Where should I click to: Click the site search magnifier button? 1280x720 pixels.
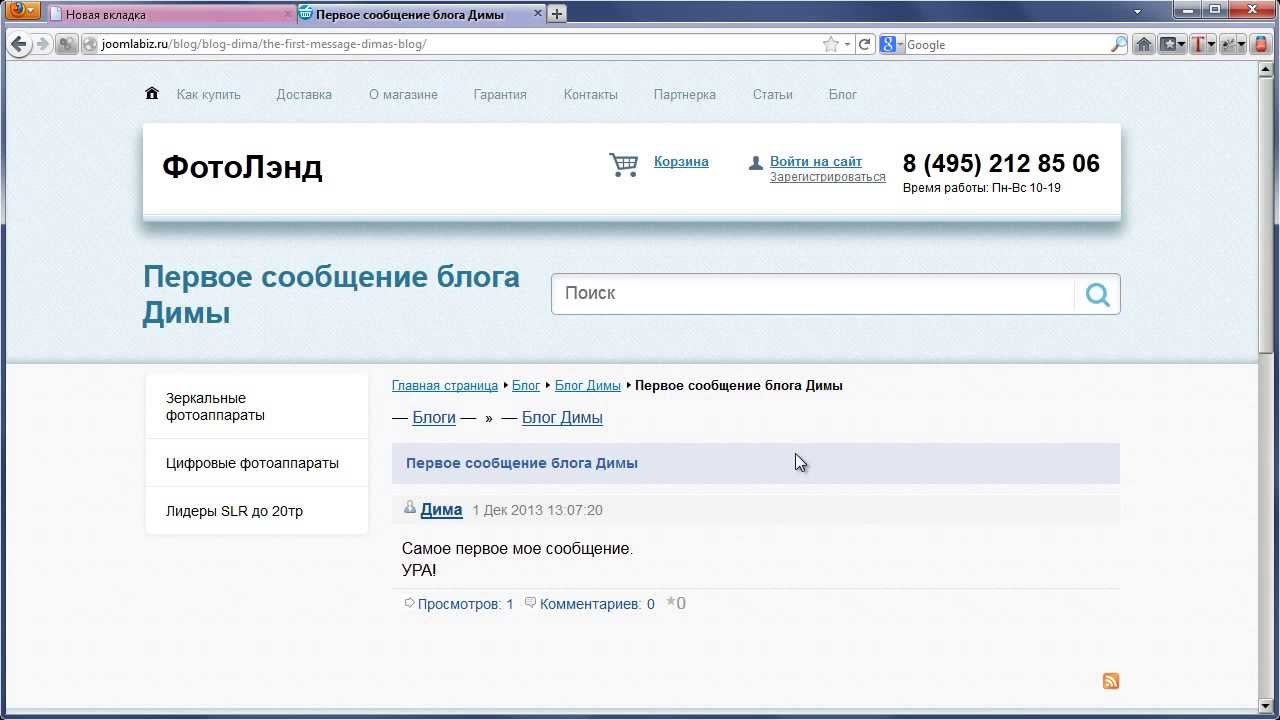(x=1098, y=294)
